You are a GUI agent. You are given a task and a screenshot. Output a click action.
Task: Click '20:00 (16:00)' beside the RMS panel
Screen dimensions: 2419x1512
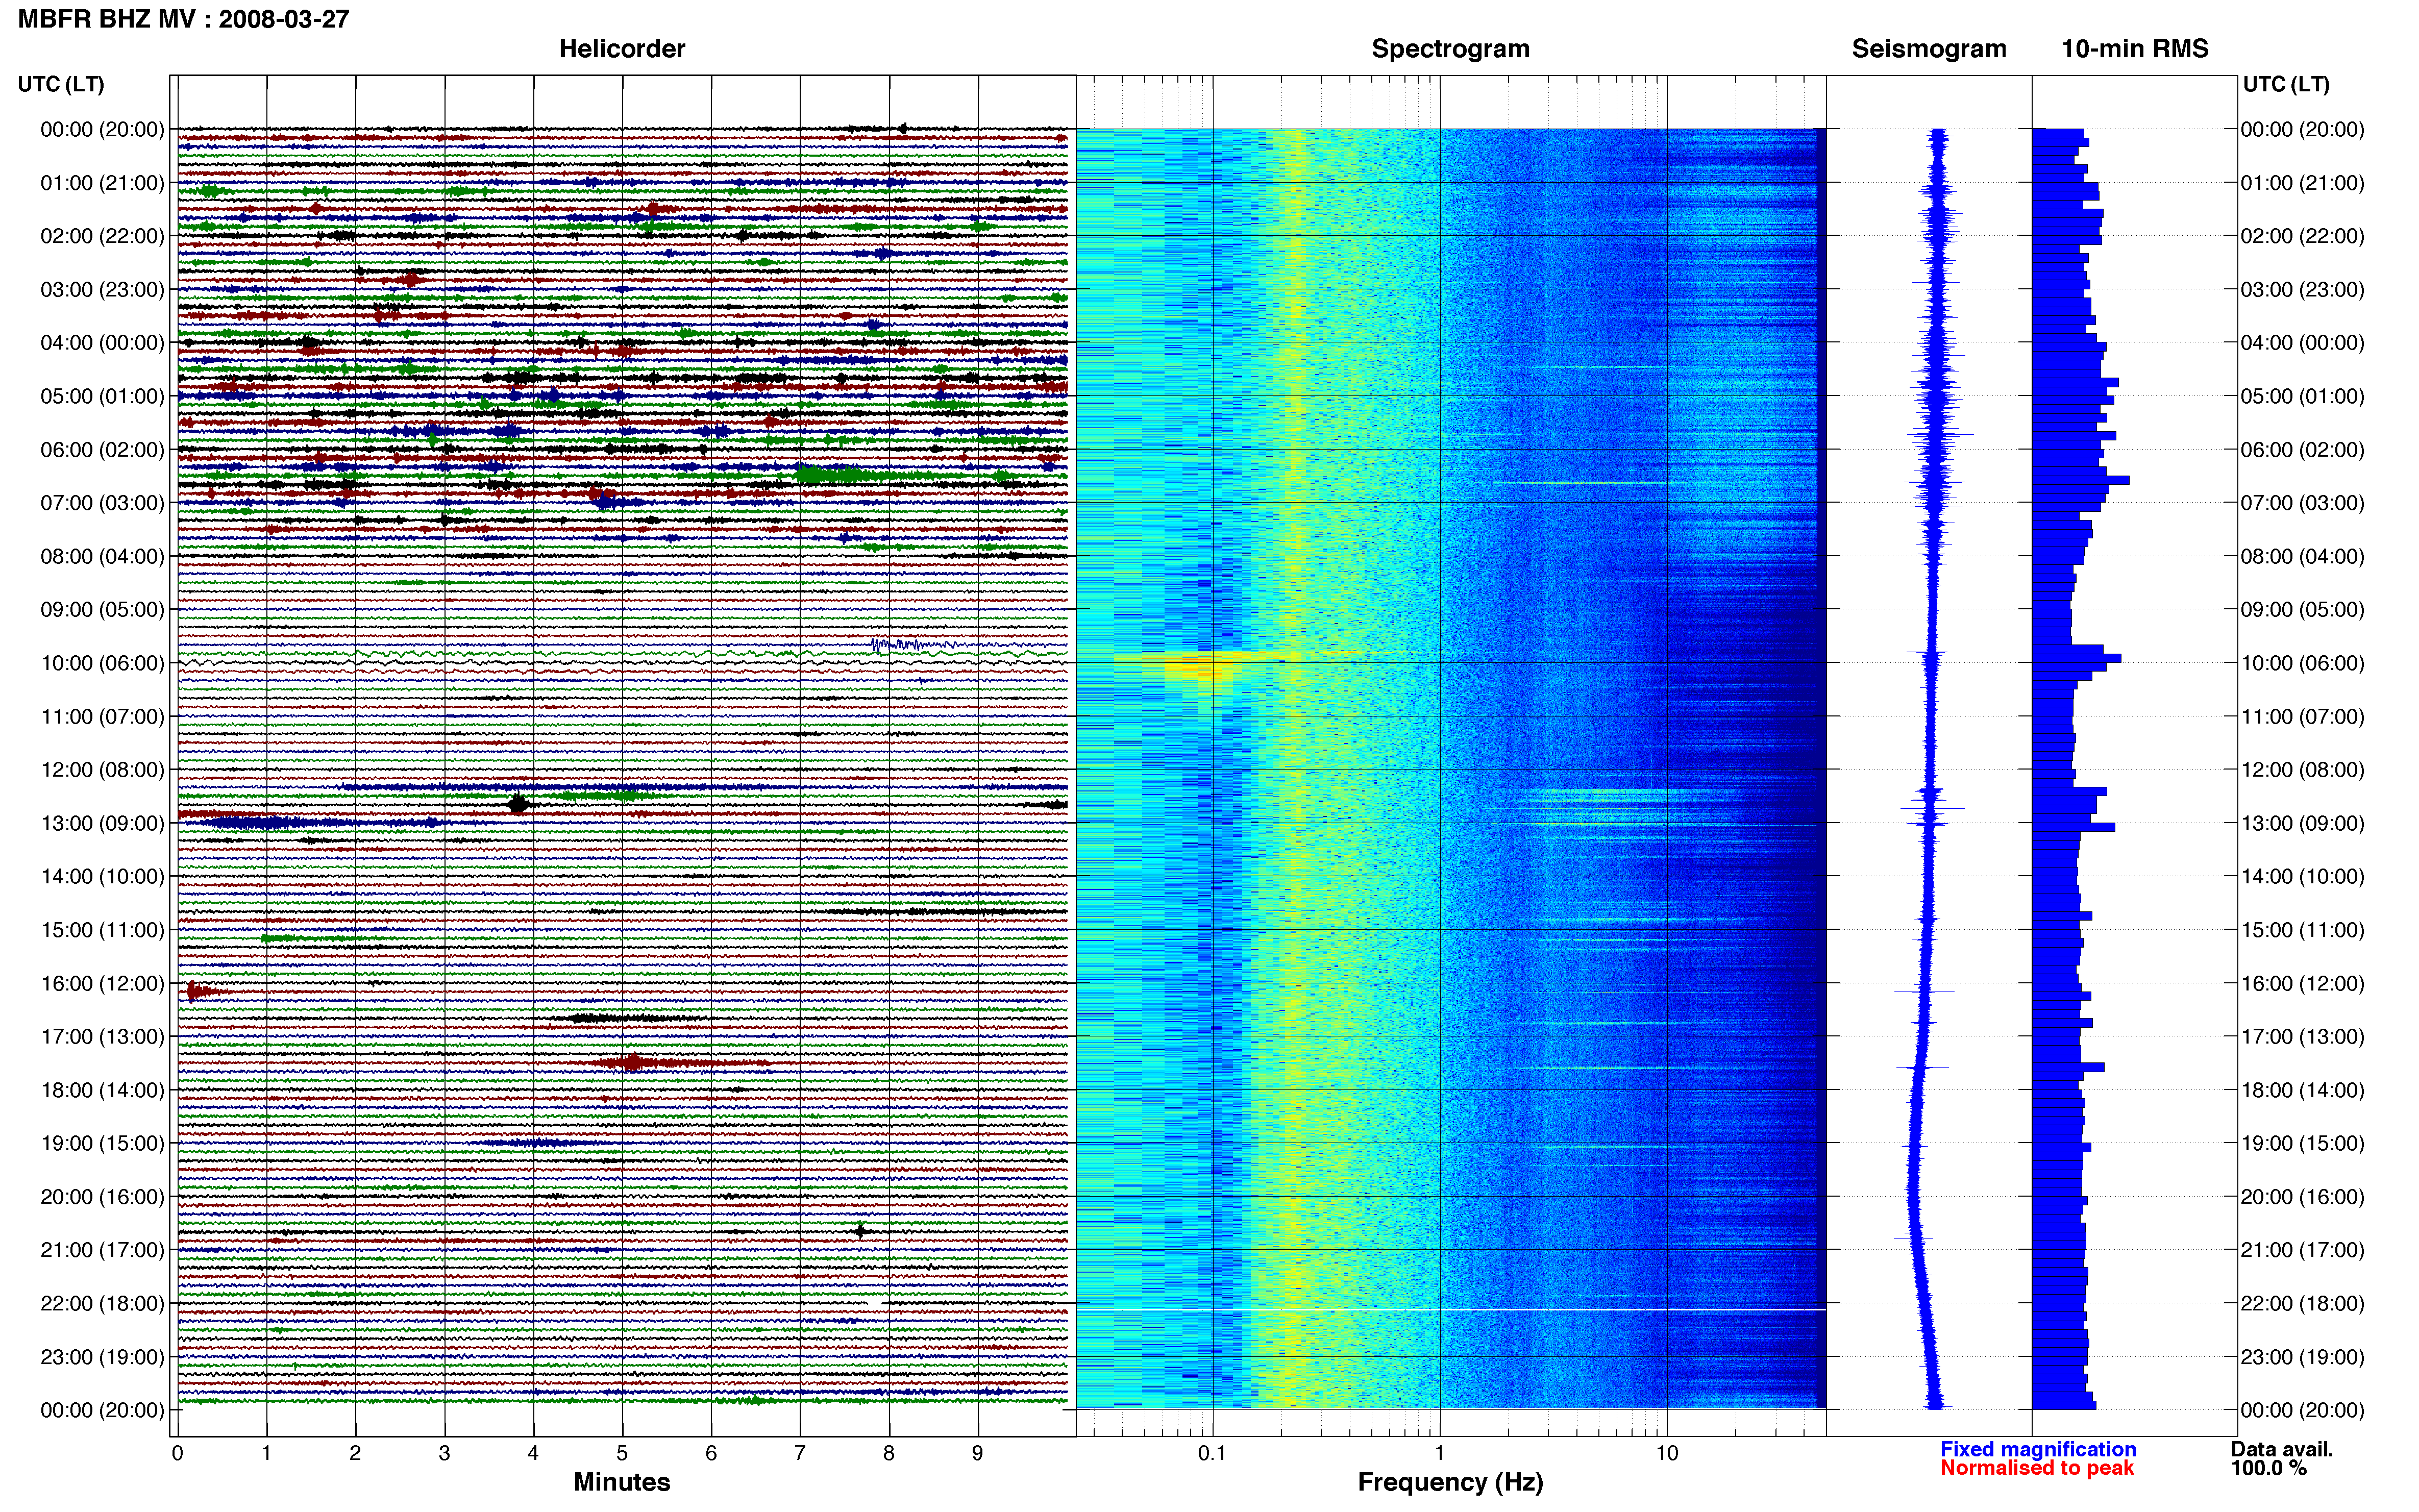2302,1197
